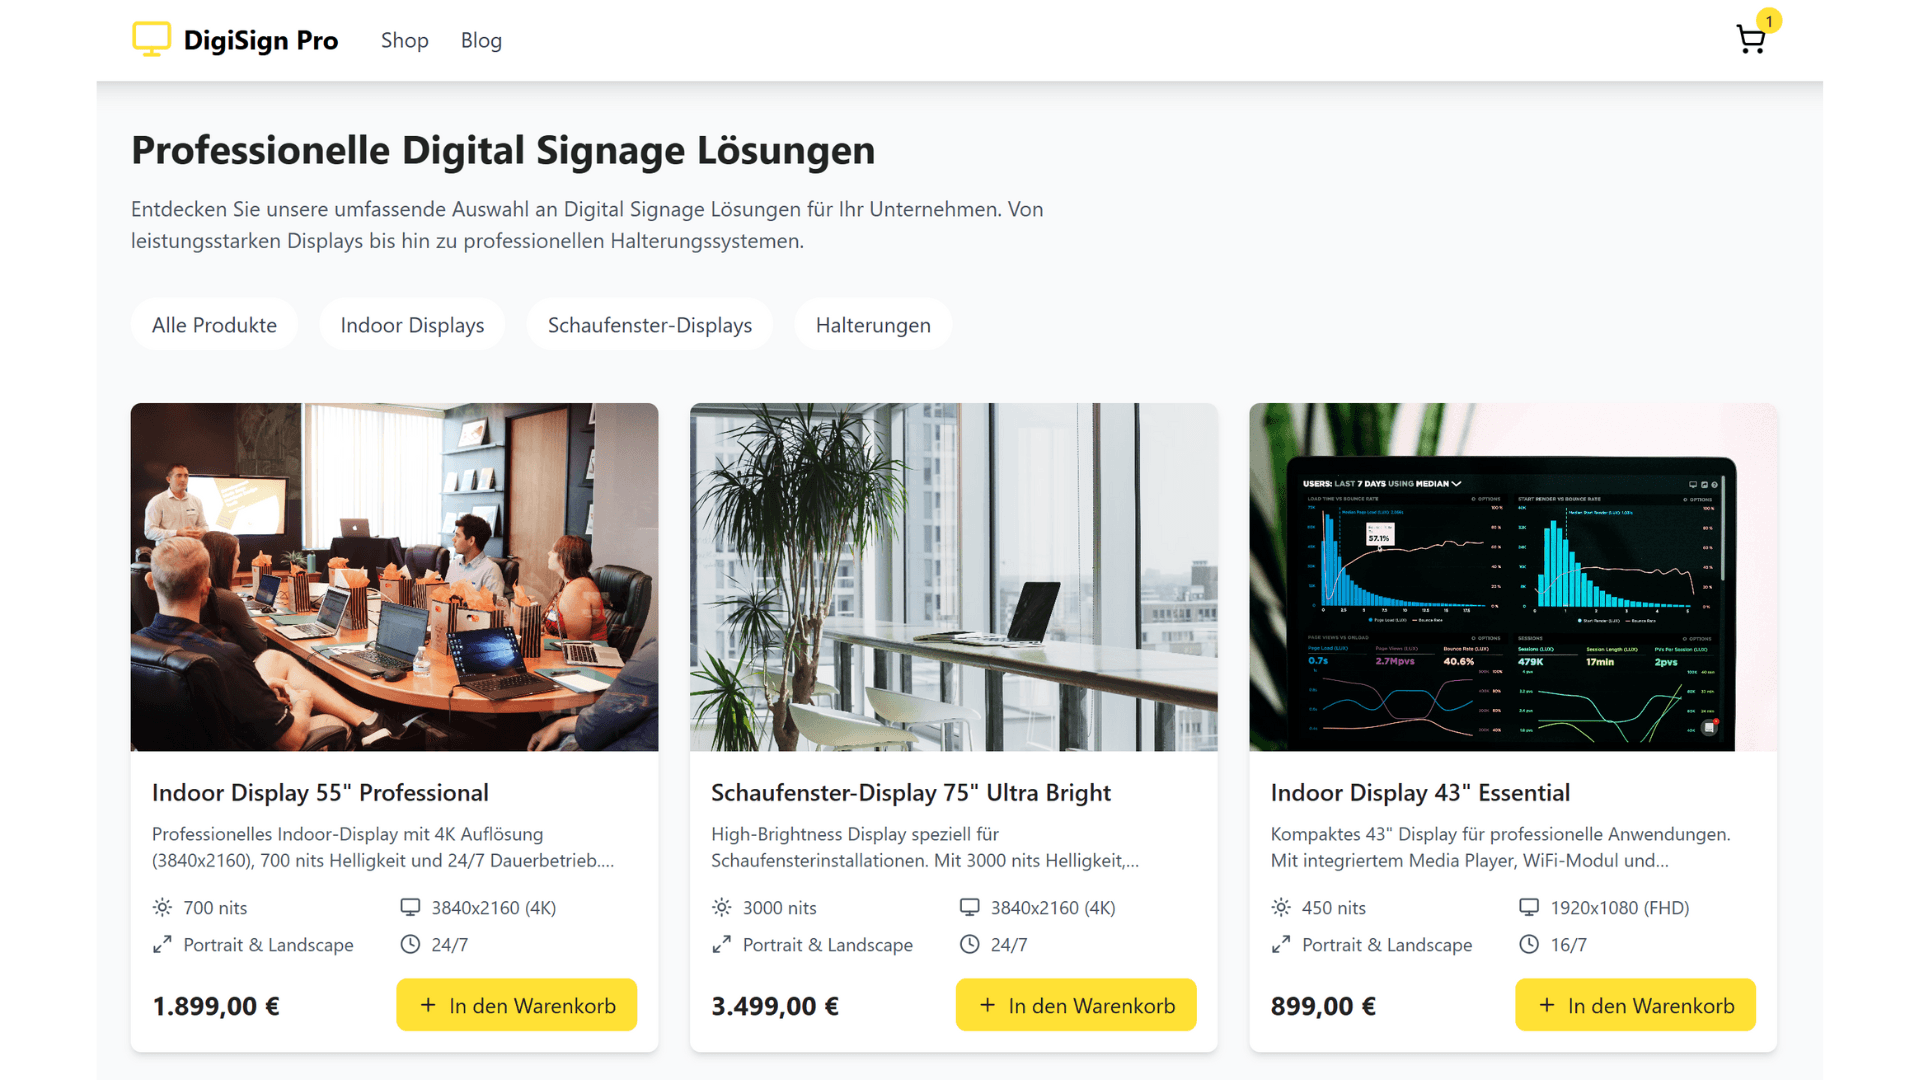The width and height of the screenshot is (1920, 1080).
Task: Open the meeting room product photo
Action: pos(394,577)
